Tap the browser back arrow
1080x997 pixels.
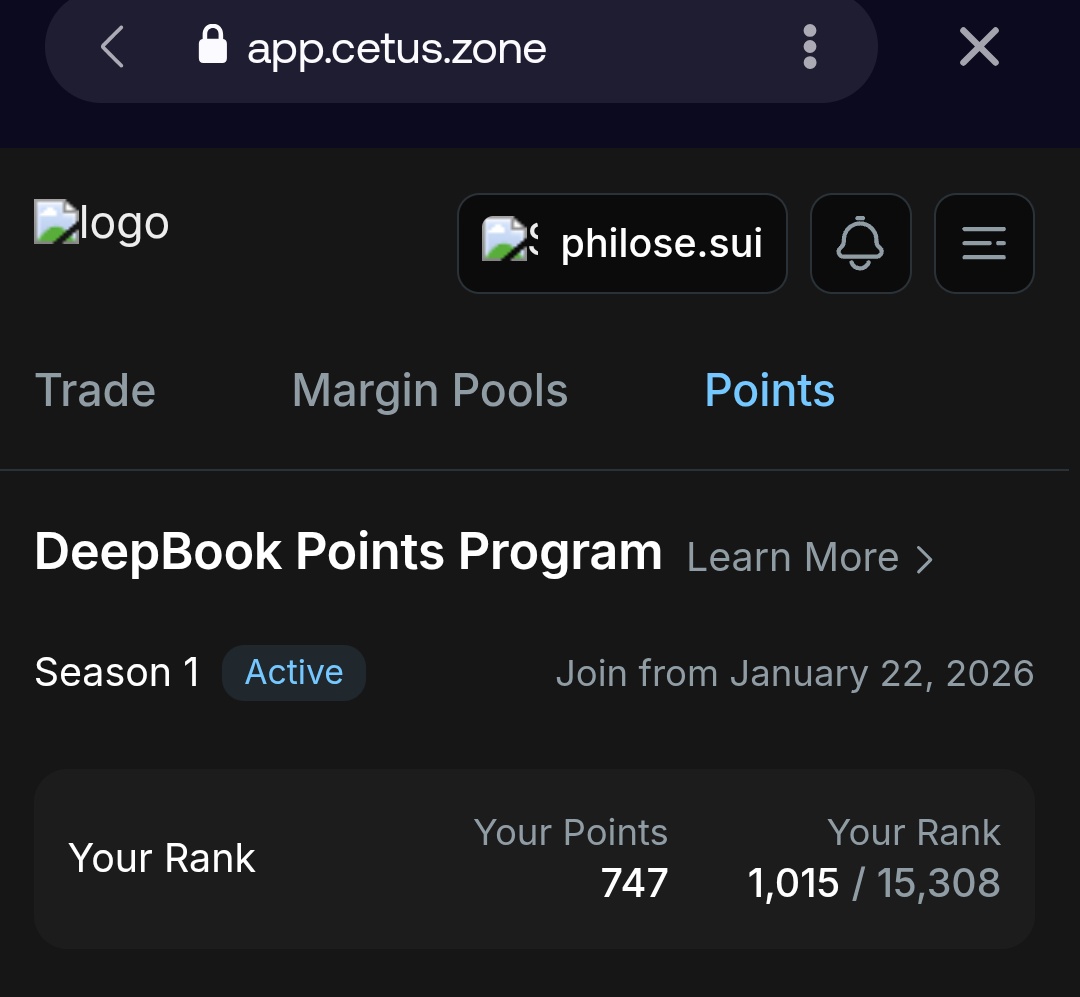coord(112,47)
